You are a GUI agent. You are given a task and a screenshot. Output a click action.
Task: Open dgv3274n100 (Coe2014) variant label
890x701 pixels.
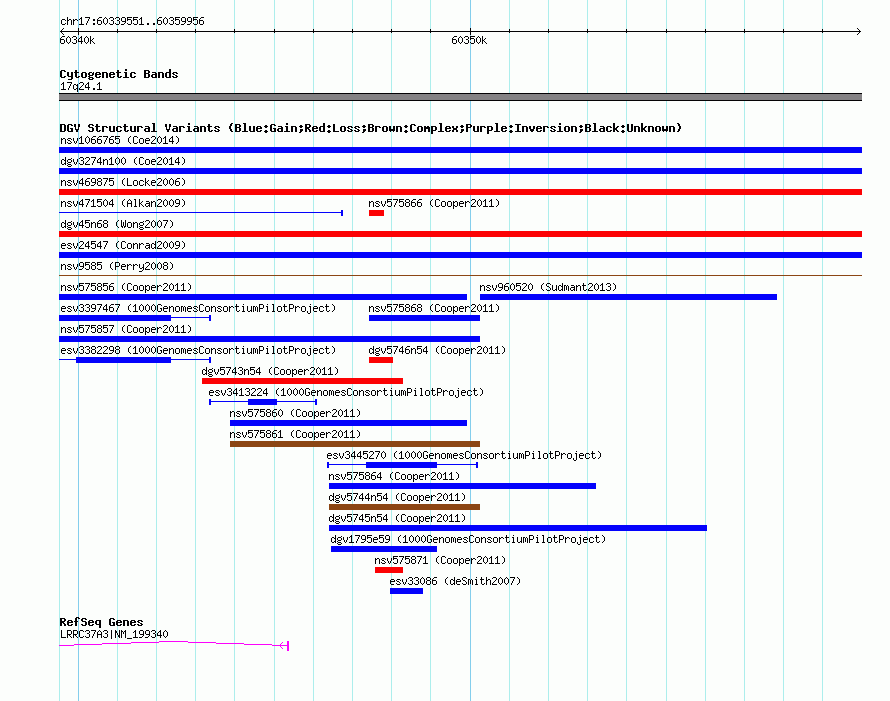pos(123,161)
